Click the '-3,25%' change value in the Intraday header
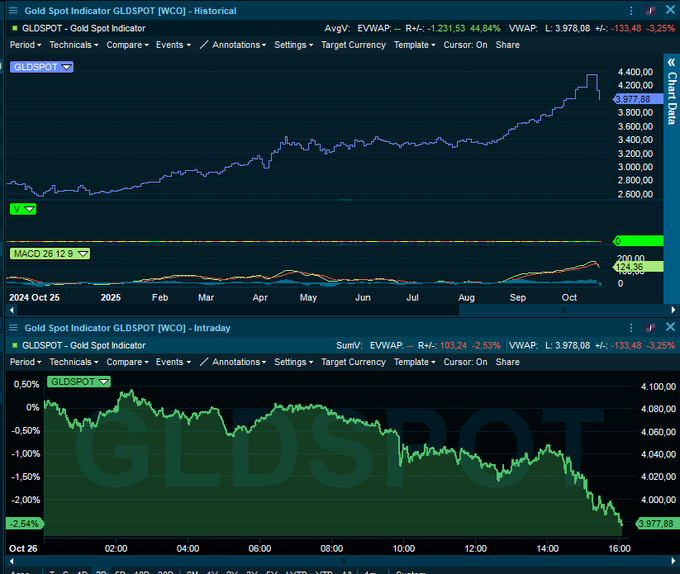Viewport: 680px width, 574px height. pos(660,345)
